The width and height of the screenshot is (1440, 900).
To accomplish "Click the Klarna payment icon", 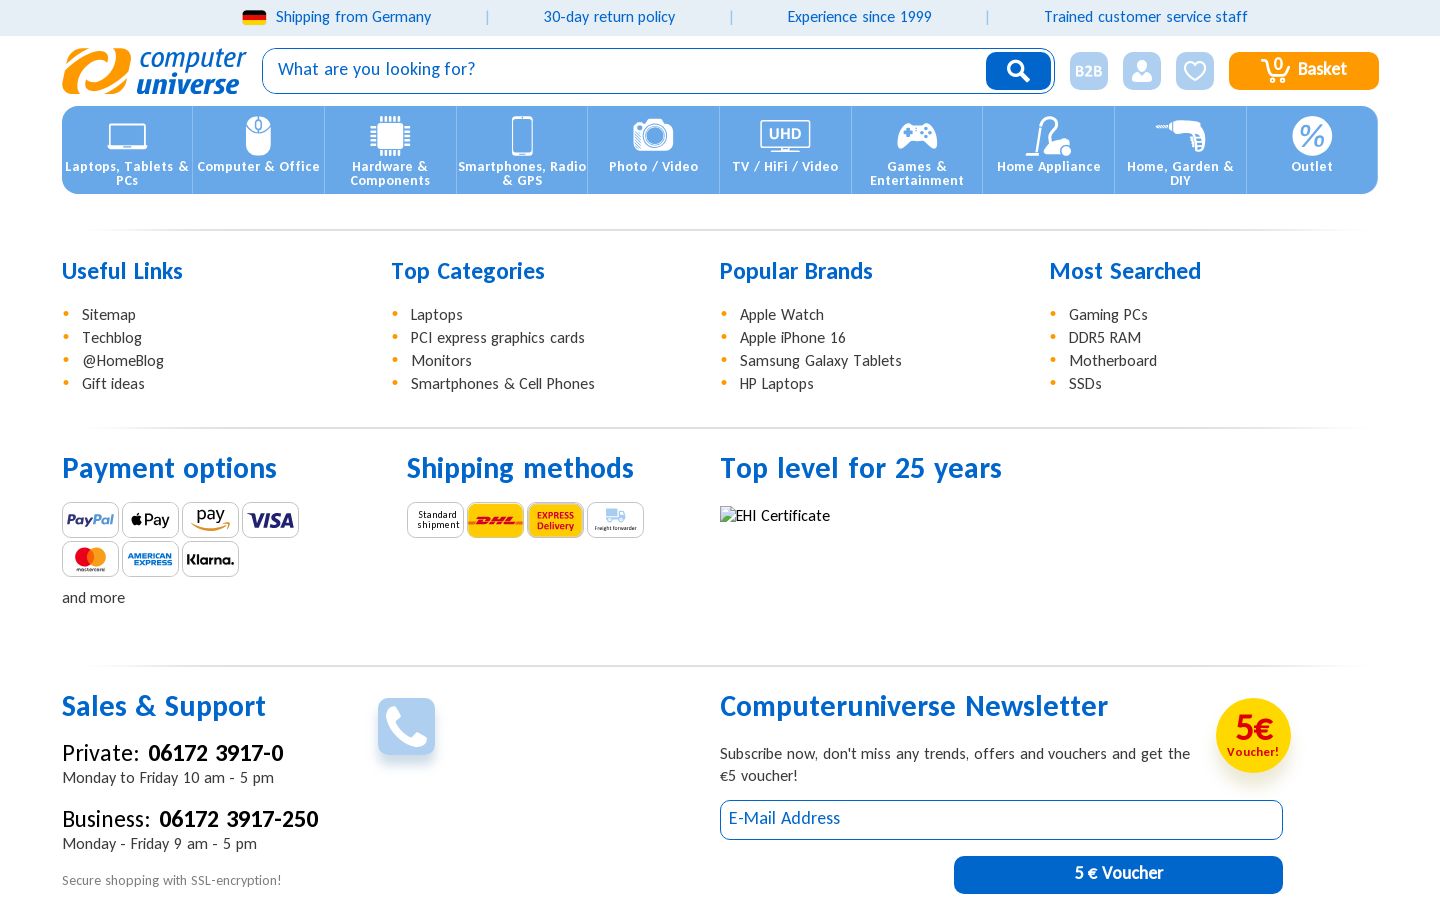I will pyautogui.click(x=210, y=559).
